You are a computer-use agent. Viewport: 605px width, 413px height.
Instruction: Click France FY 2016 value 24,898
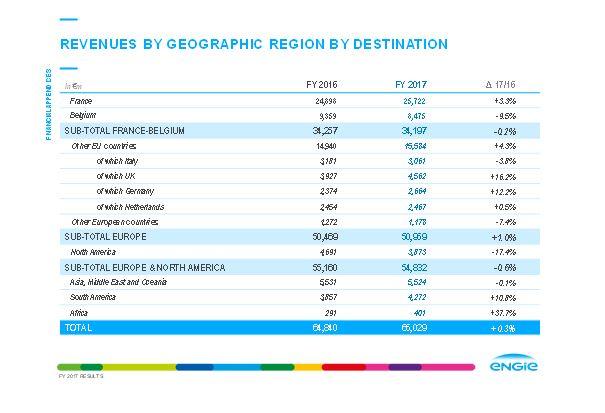coord(326,101)
